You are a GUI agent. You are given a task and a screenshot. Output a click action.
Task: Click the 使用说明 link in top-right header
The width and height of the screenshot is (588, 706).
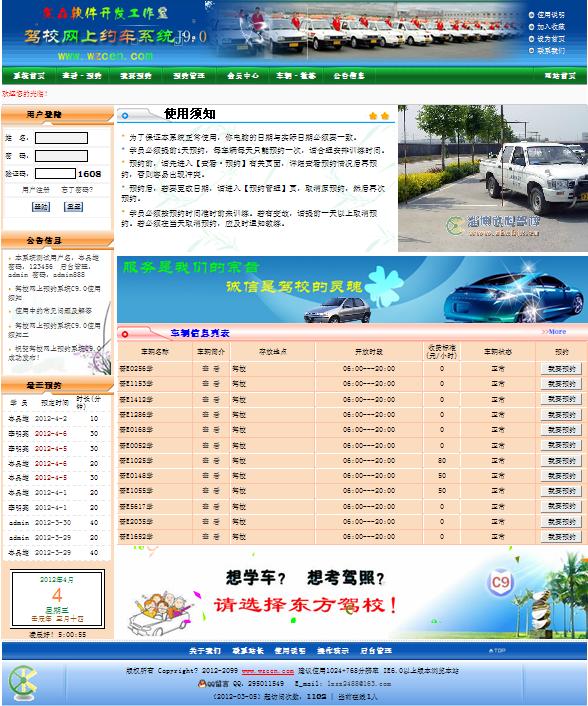click(x=550, y=15)
